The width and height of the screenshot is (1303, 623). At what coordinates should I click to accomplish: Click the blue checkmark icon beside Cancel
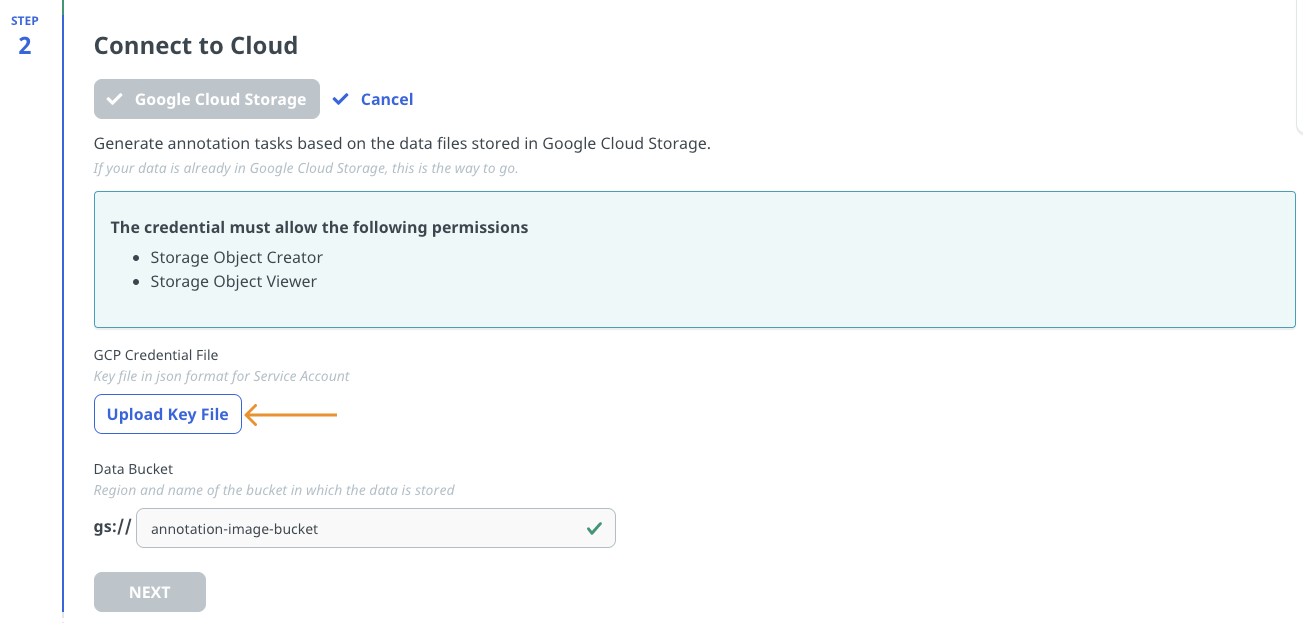(x=341, y=99)
